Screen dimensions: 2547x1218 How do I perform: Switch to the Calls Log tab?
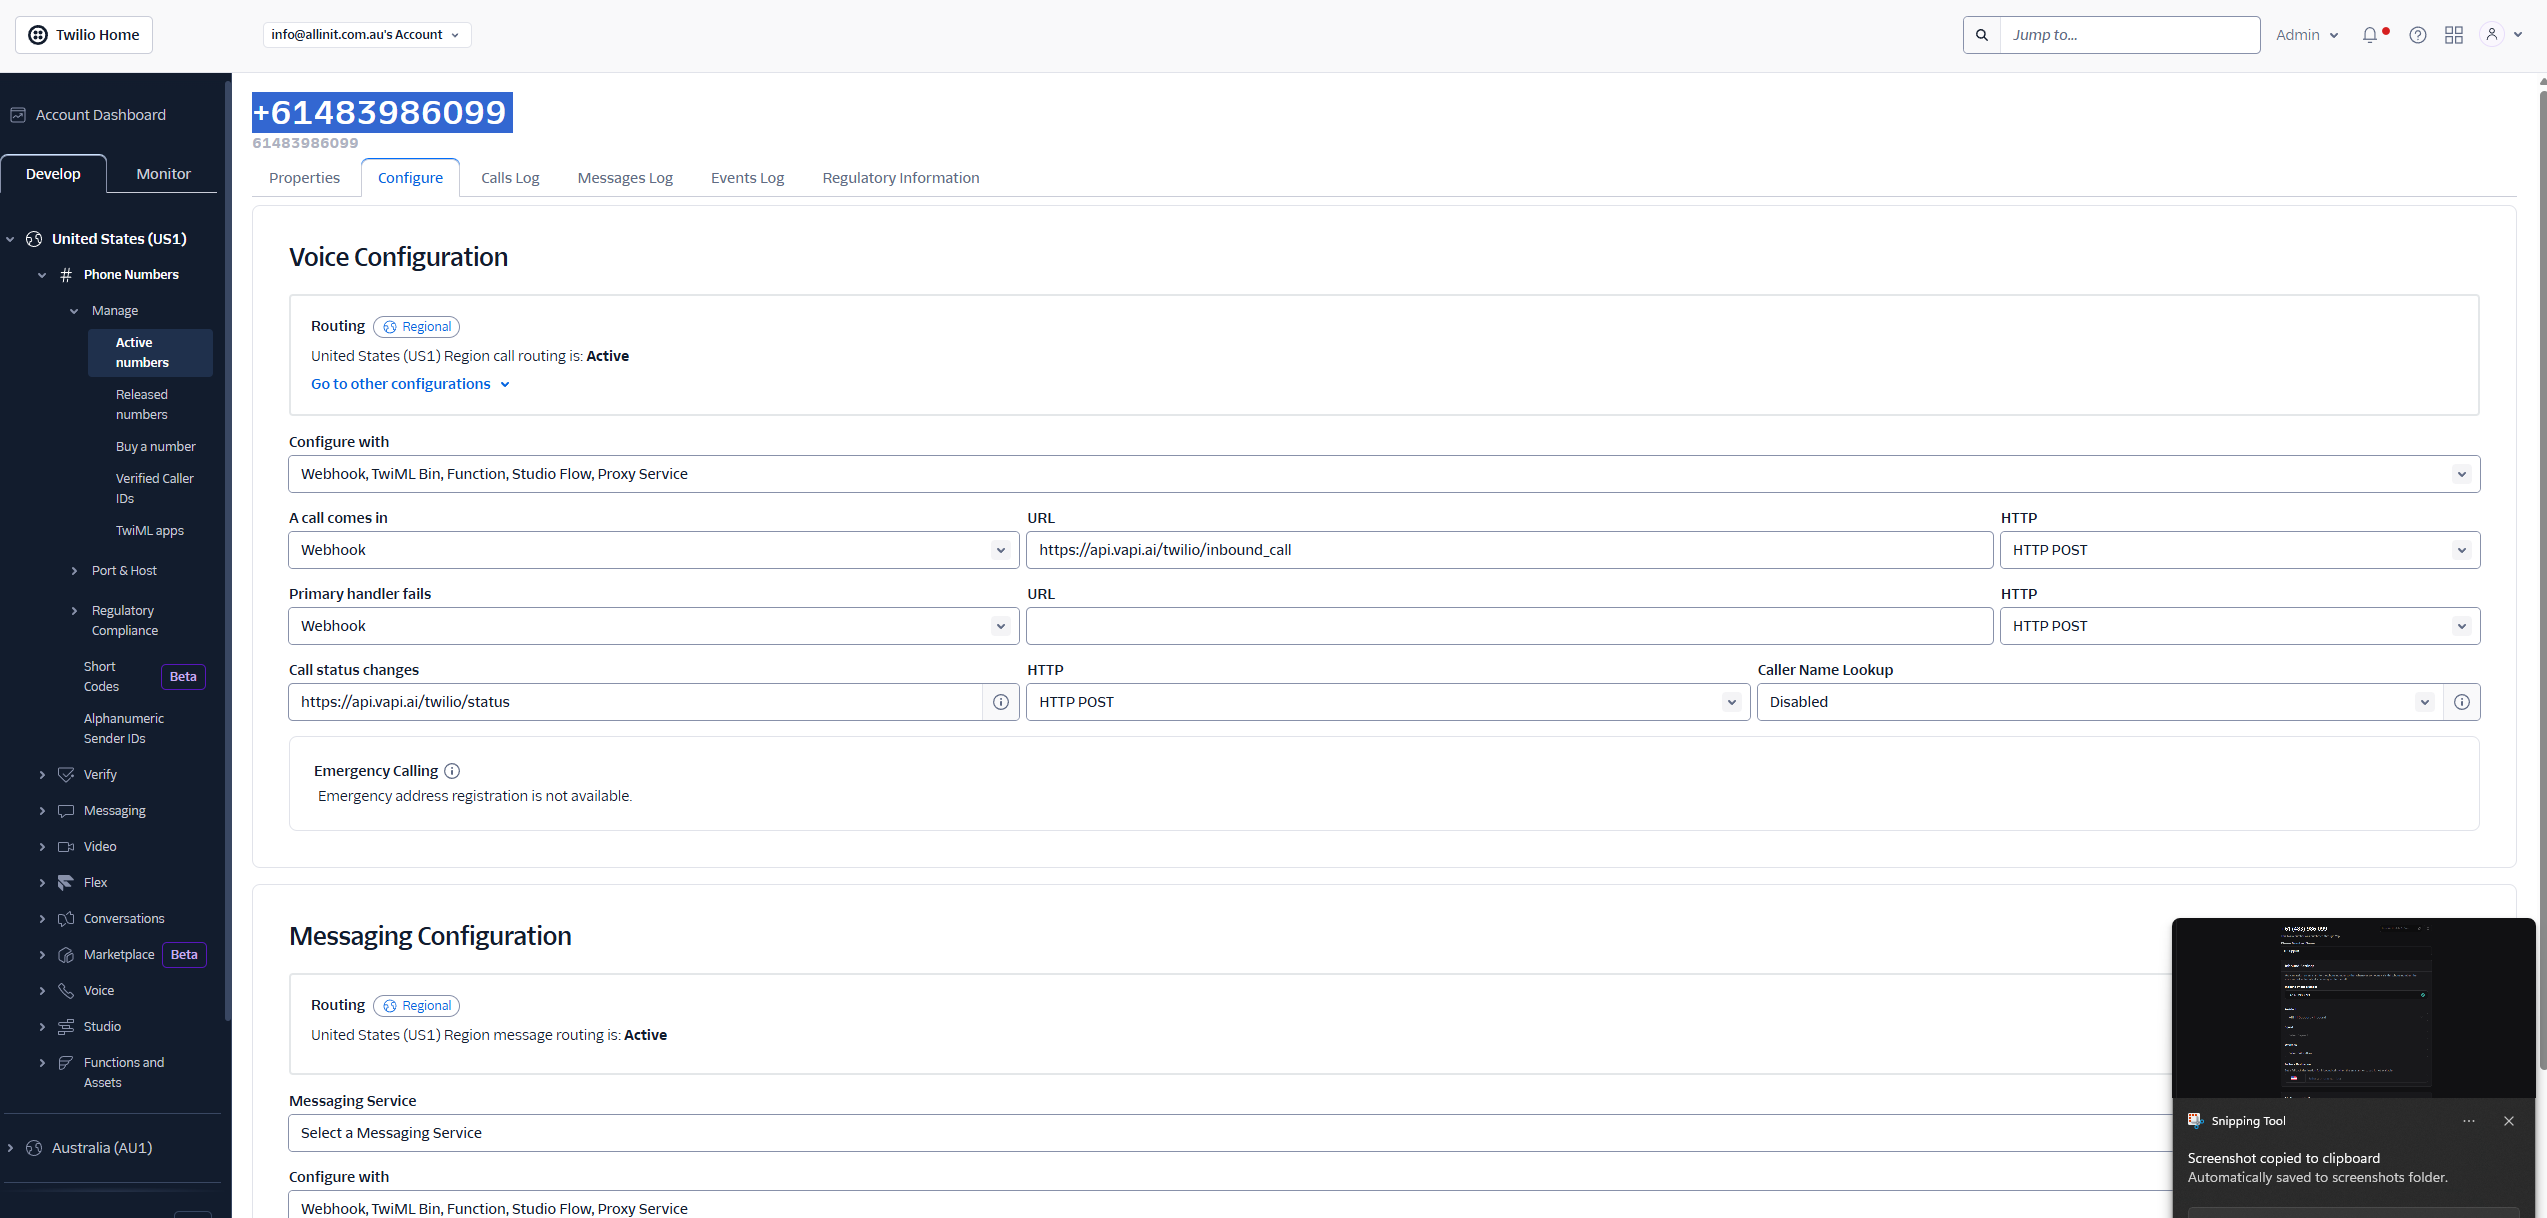(510, 178)
